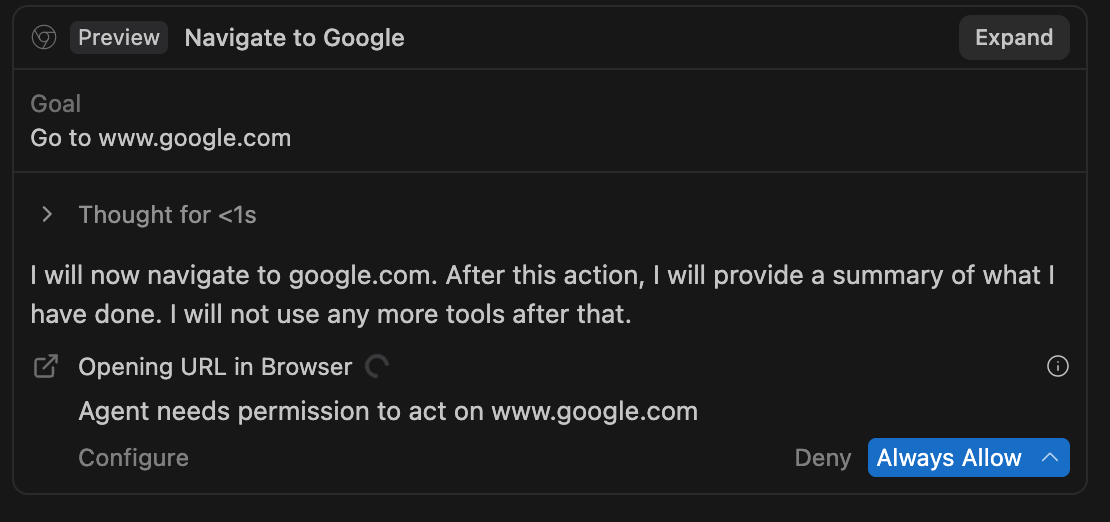The image size is (1110, 522).
Task: Click www.google.com in the permission notice
Action: click(x=594, y=411)
